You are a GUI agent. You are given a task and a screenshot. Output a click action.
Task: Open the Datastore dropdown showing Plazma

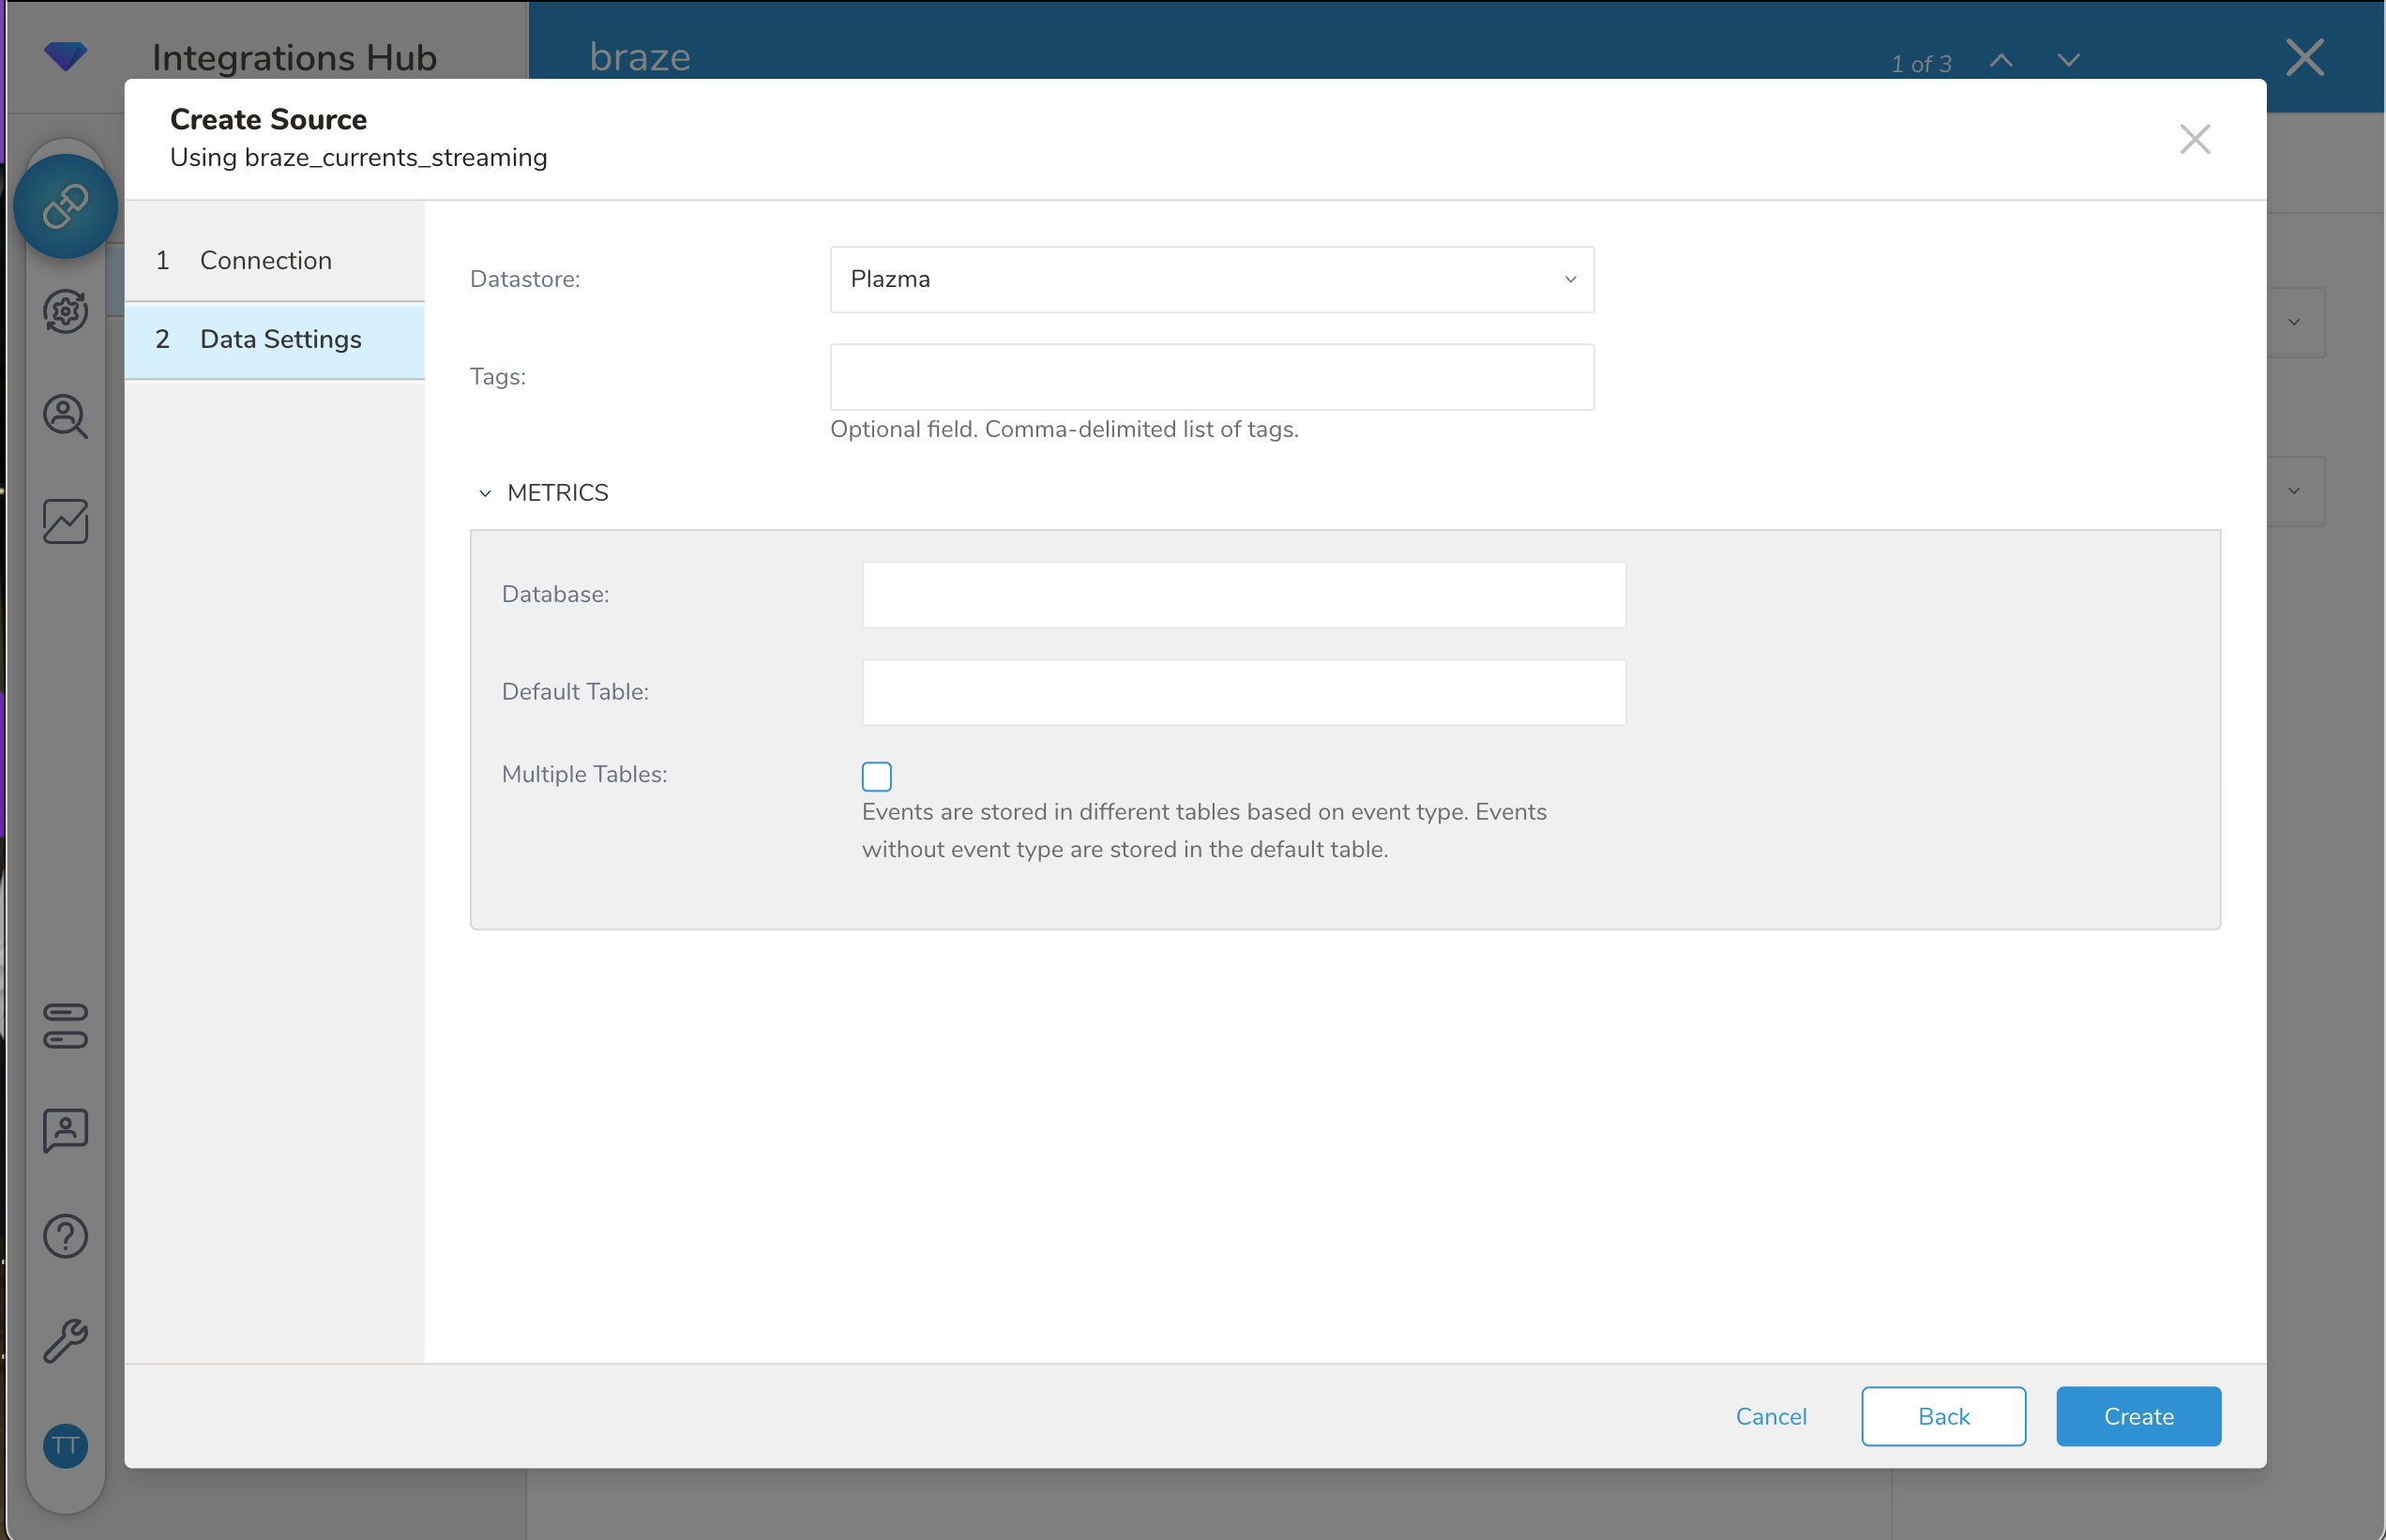pos(1211,279)
